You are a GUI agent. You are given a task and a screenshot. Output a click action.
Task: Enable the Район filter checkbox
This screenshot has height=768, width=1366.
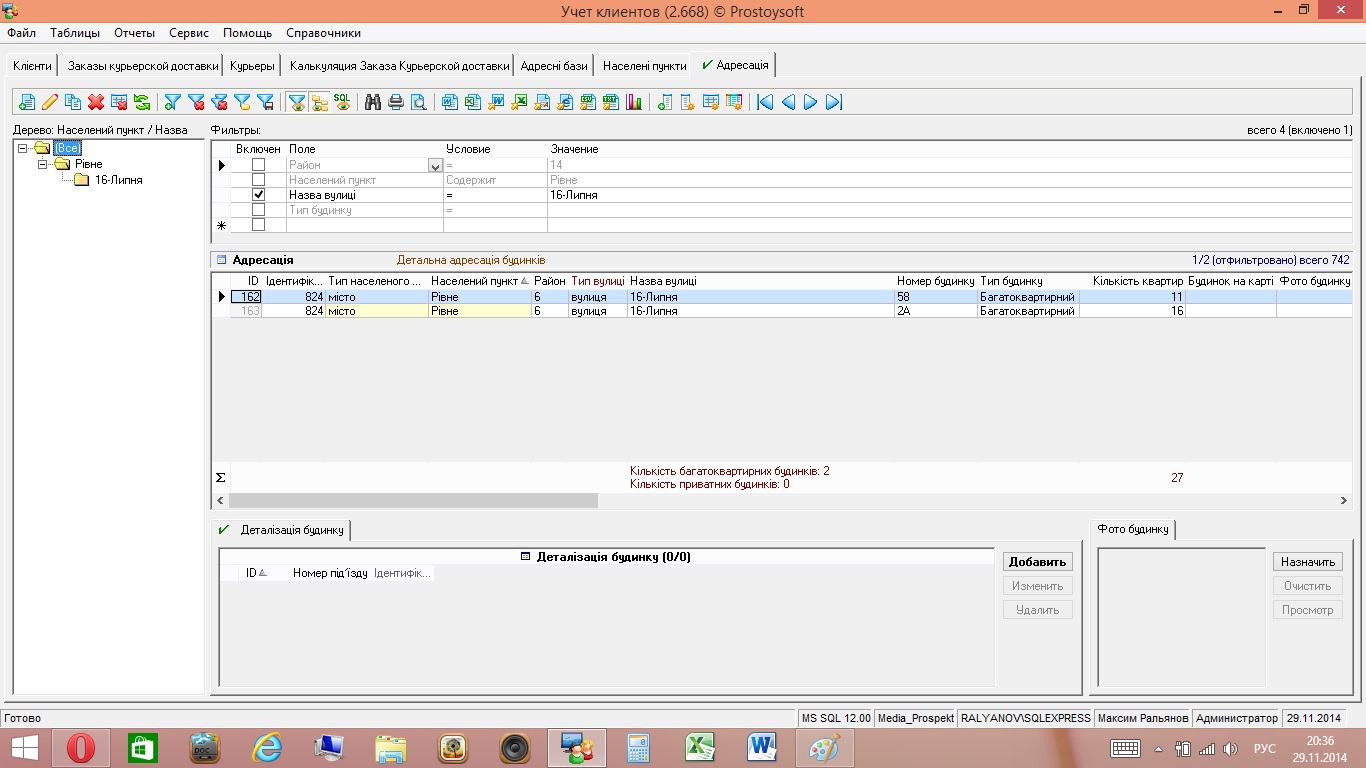click(x=258, y=165)
